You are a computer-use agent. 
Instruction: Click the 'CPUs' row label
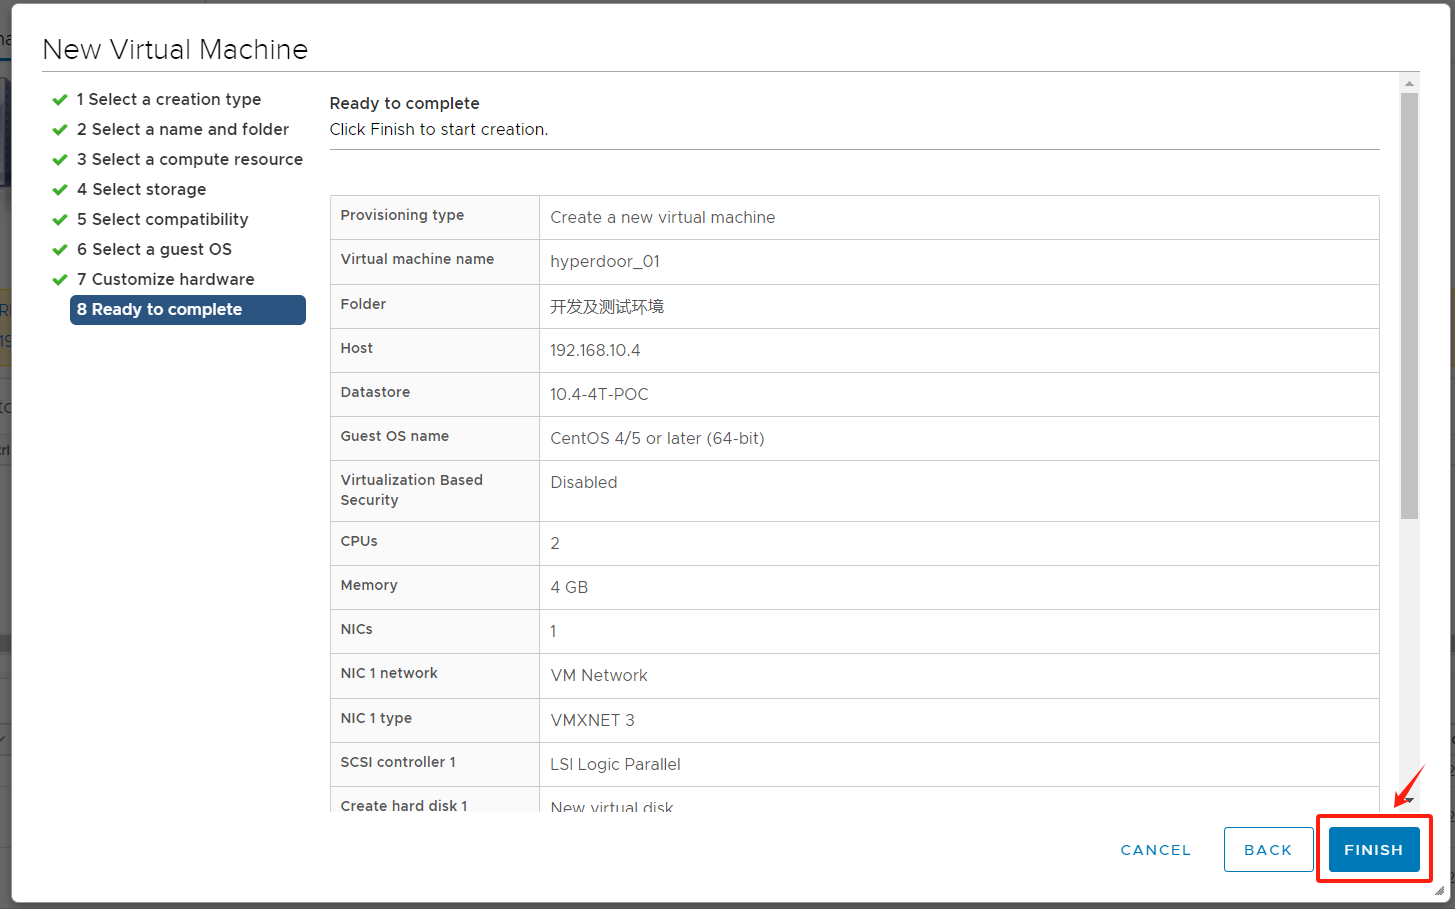[x=359, y=541]
